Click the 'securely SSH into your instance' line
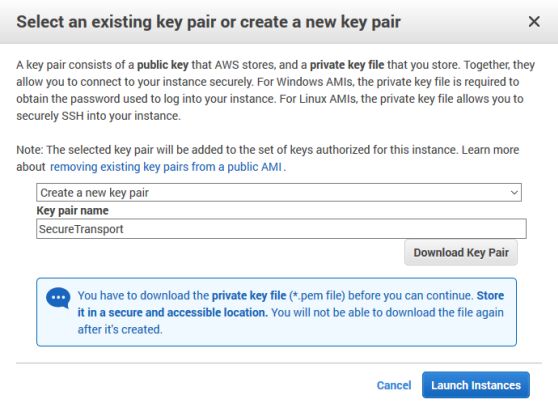Screen dimensions: 558x412 pos(99,116)
